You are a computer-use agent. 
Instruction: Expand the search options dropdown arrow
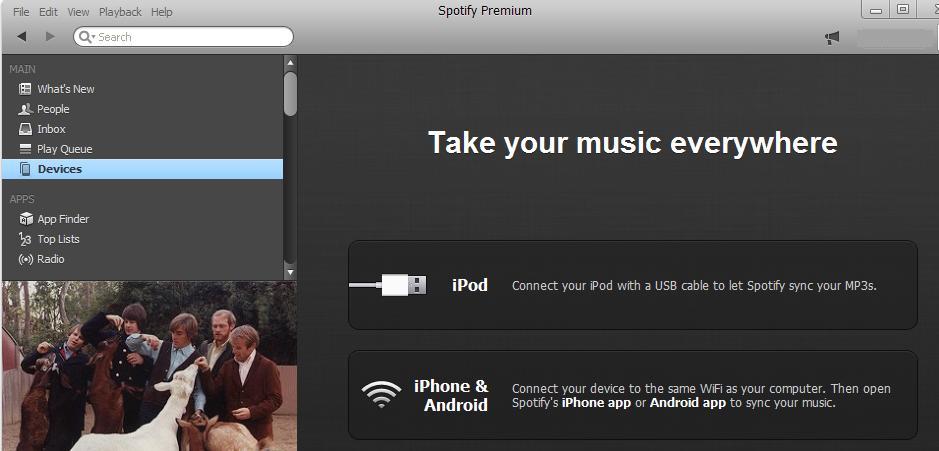click(94, 37)
